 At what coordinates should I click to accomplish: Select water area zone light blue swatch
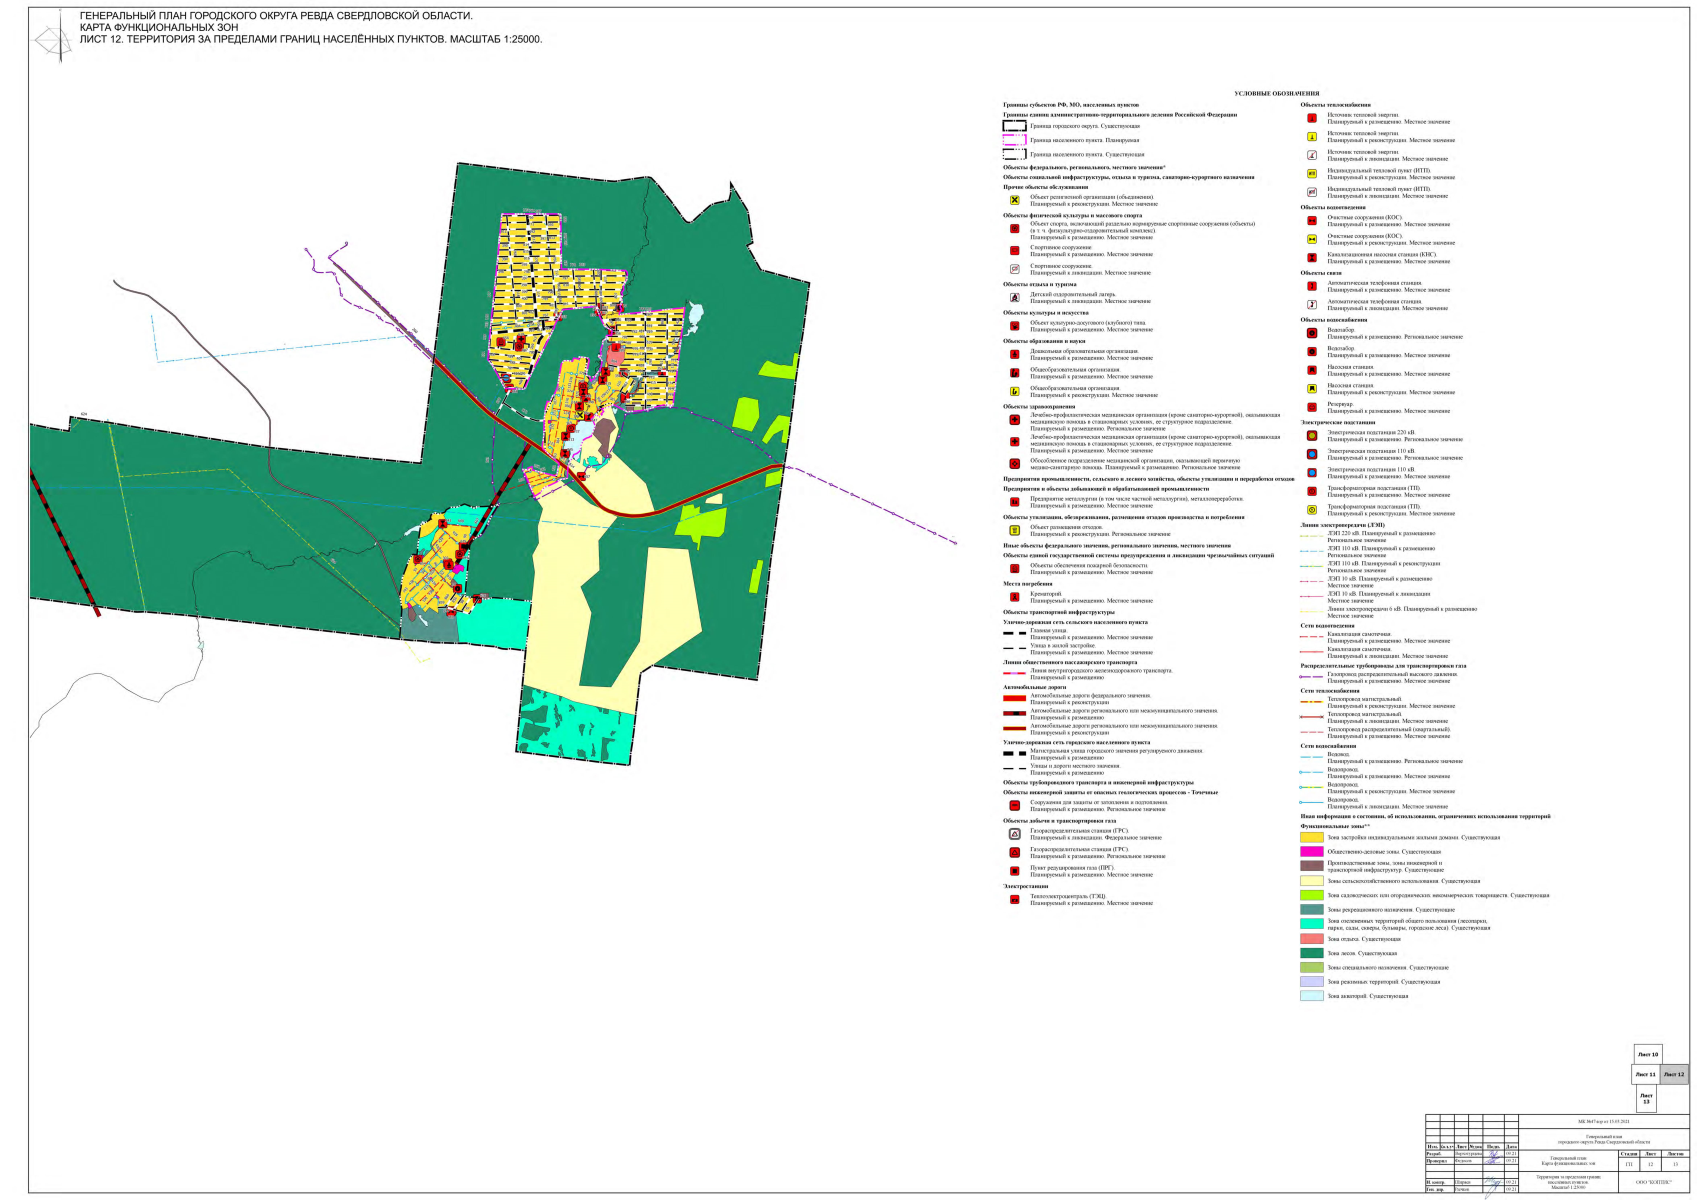click(x=1311, y=996)
